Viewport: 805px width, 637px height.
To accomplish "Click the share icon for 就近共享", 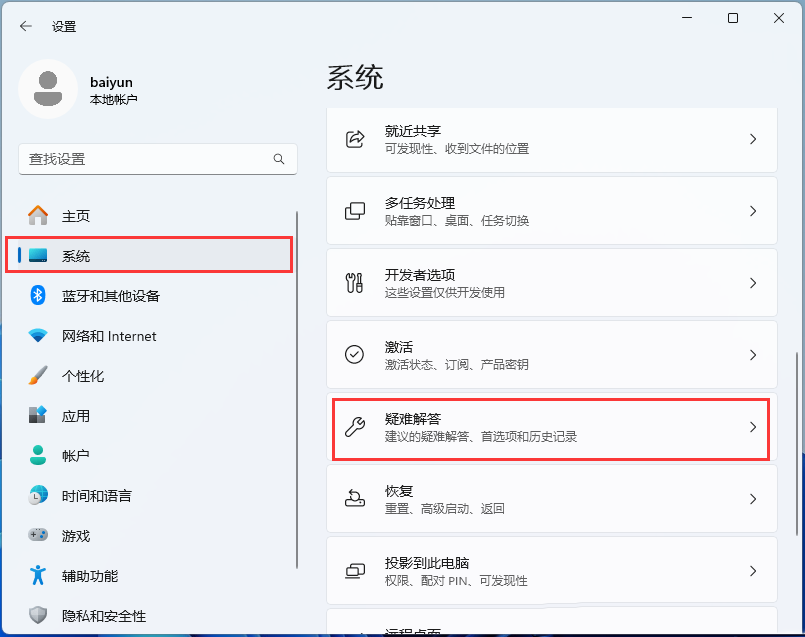I will [355, 139].
